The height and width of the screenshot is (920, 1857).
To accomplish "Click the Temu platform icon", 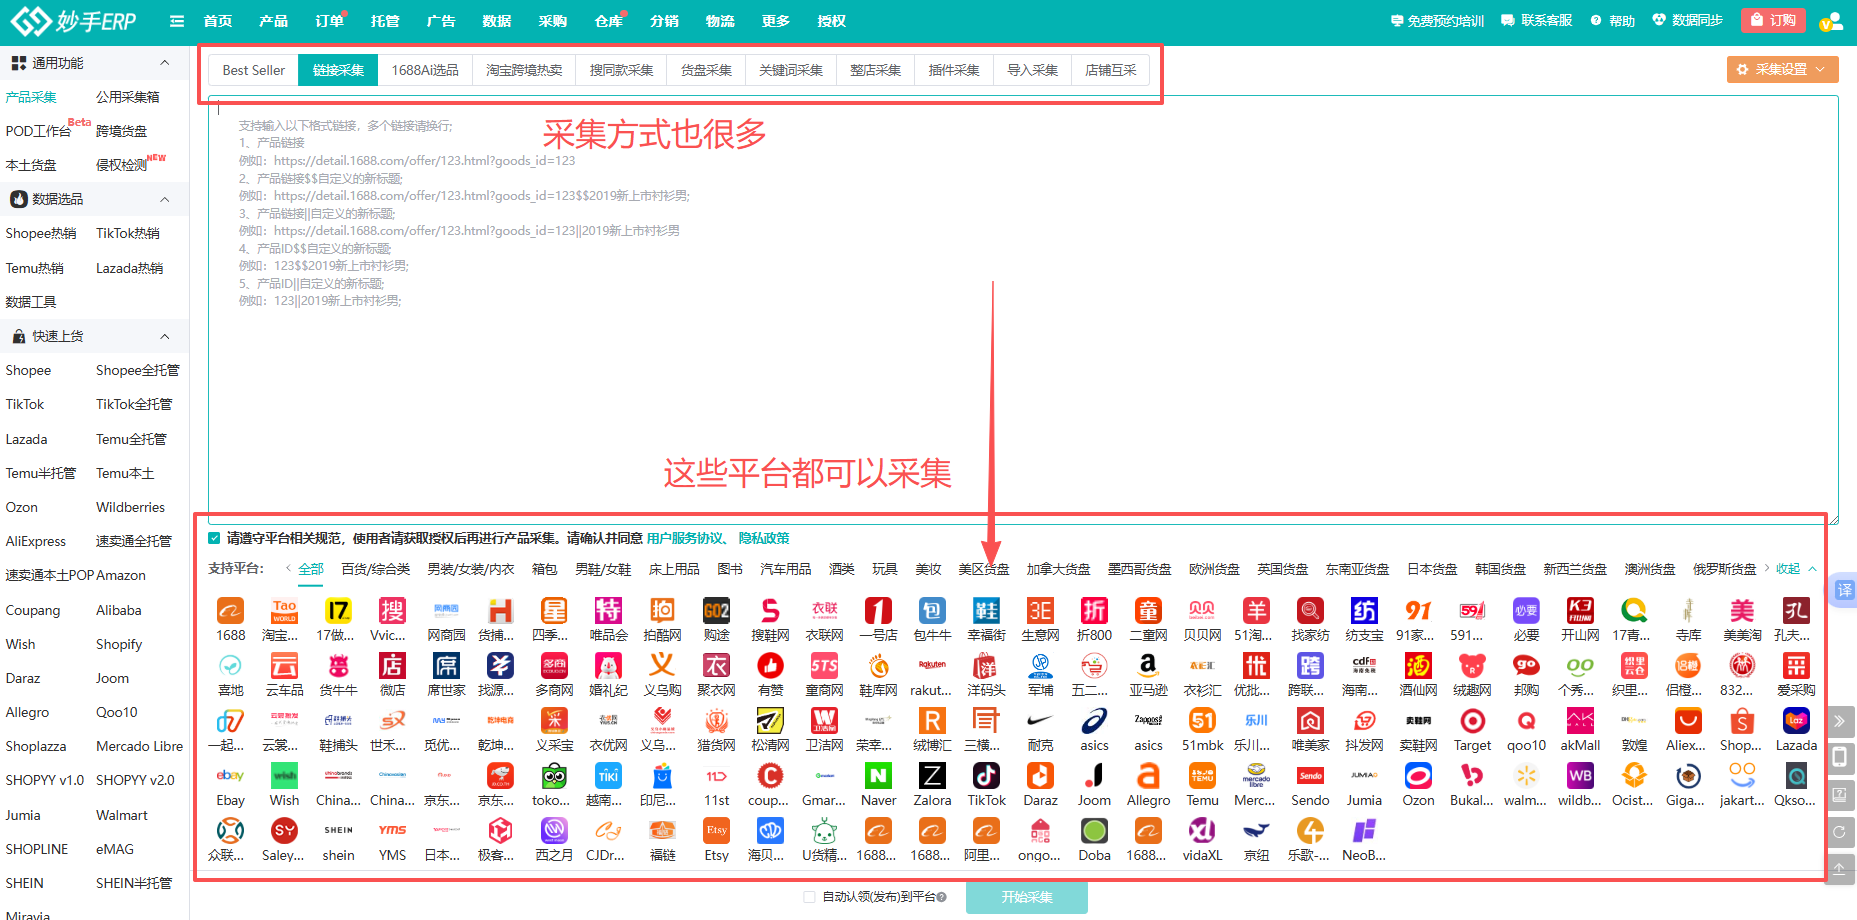I will [x=1202, y=777].
